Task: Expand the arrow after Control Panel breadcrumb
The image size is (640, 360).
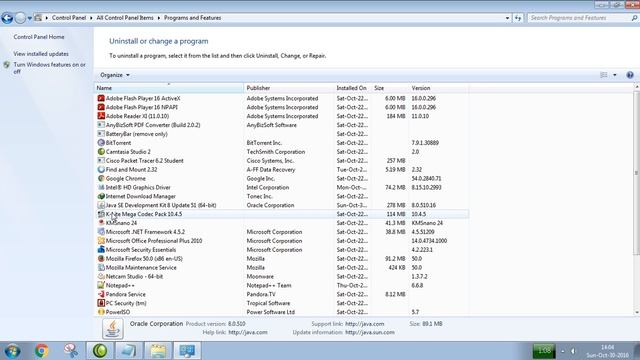Action: click(91, 18)
